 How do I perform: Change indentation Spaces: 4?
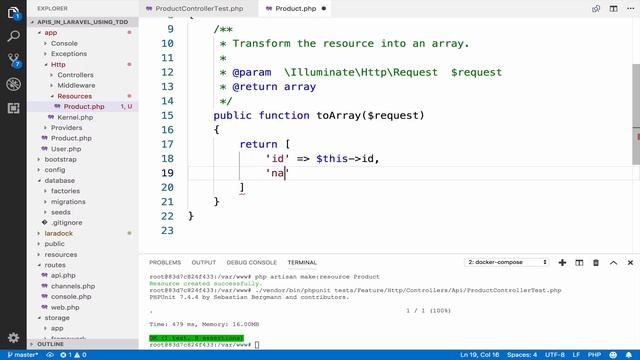[522, 355]
